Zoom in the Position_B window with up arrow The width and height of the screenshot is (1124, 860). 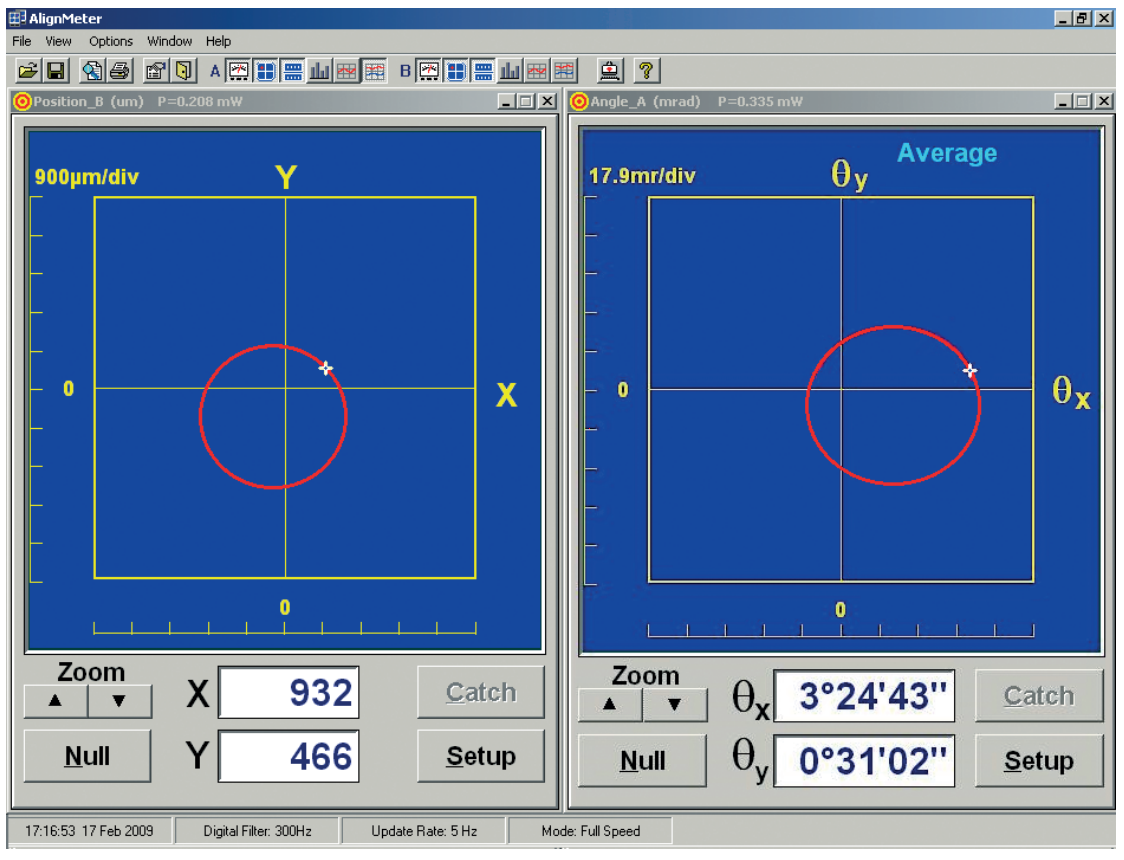55,702
